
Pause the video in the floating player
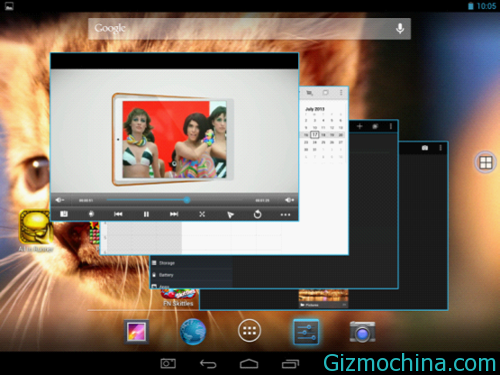(x=146, y=214)
